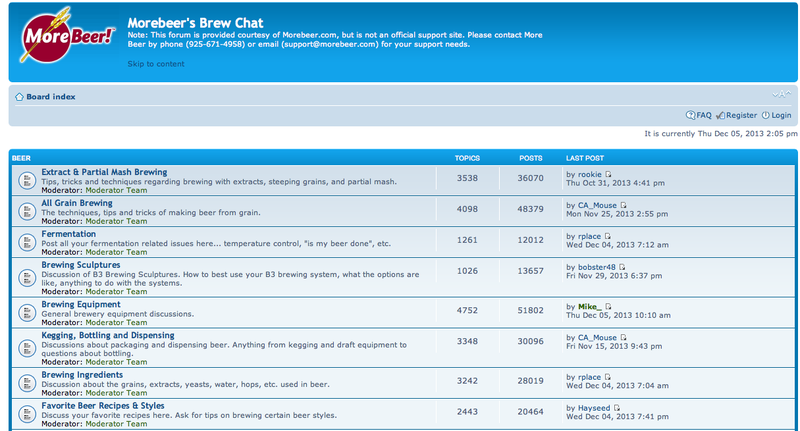Click forum icon beside Brewing Ingredients

click(27, 383)
